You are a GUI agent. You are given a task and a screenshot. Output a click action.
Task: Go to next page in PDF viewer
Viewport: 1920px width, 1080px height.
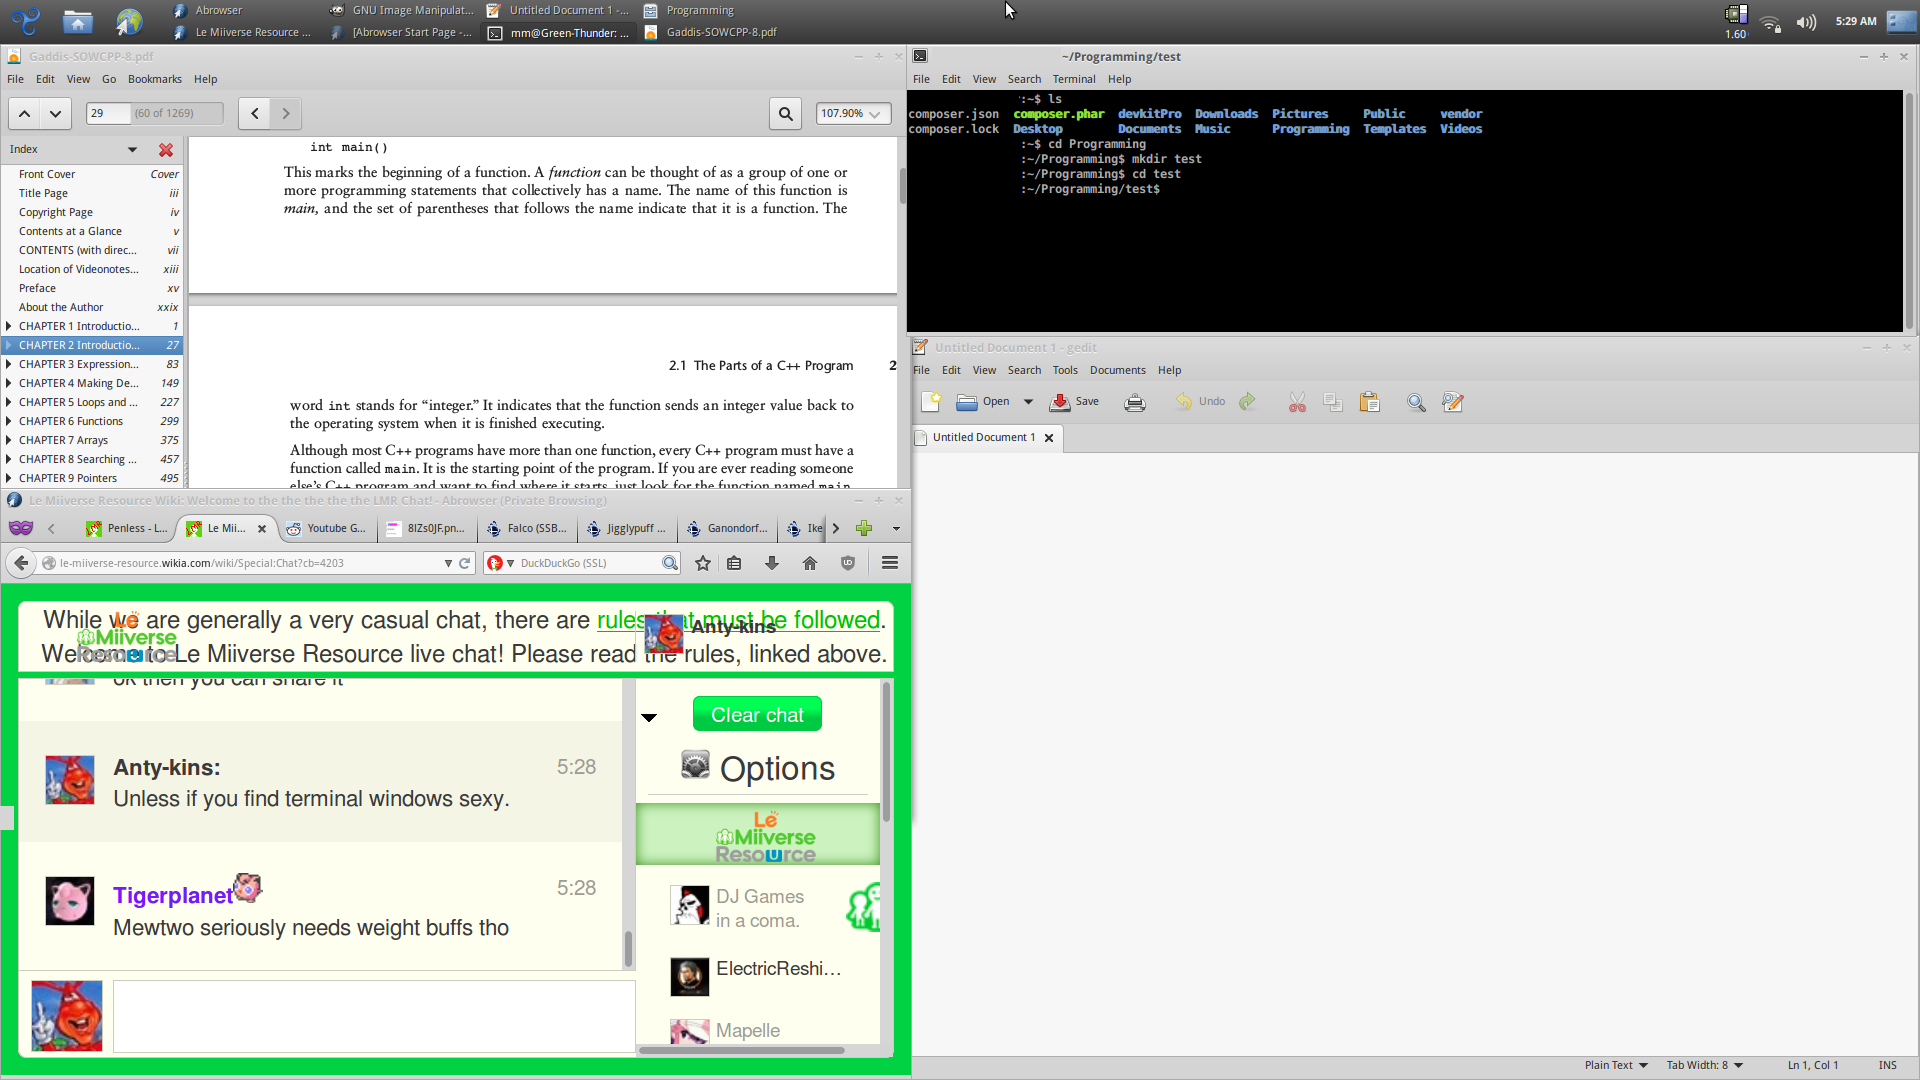click(56, 114)
